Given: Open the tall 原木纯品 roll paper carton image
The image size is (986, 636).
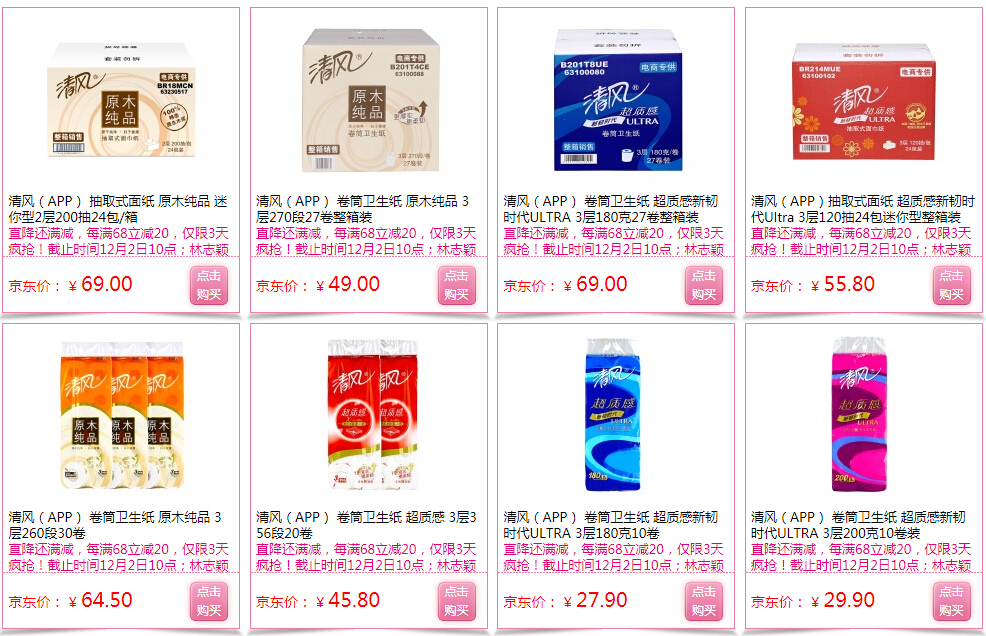Looking at the screenshot, I should click(368, 100).
